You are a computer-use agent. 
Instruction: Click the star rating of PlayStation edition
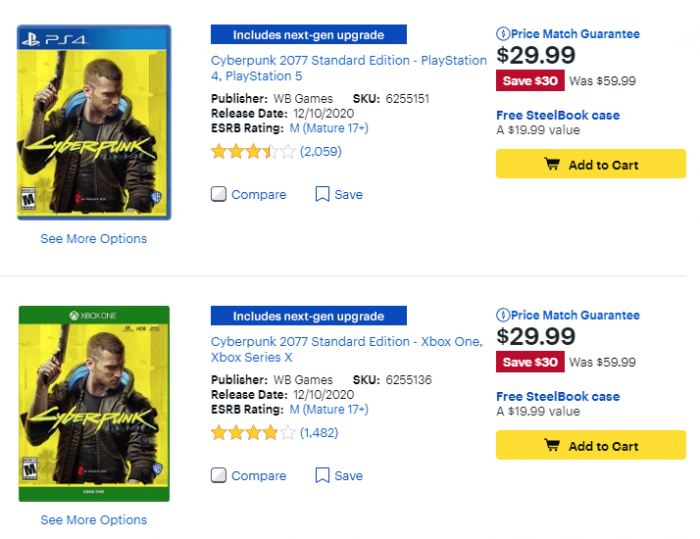253,152
